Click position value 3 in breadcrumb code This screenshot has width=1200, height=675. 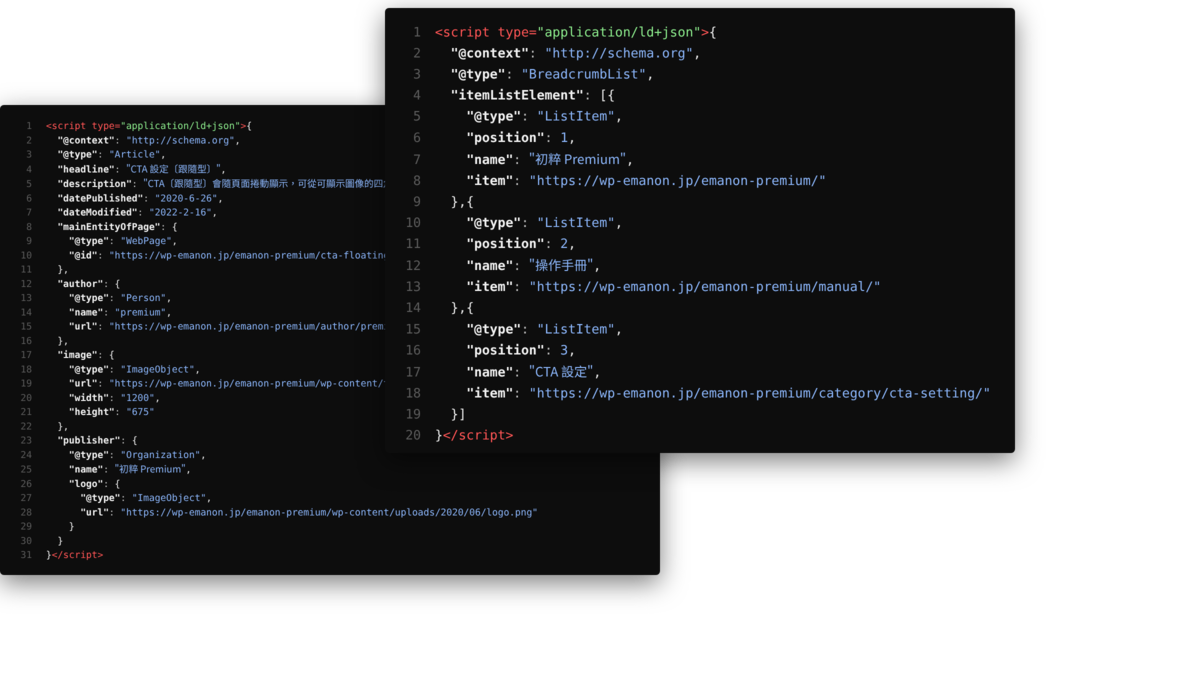pyautogui.click(x=564, y=350)
